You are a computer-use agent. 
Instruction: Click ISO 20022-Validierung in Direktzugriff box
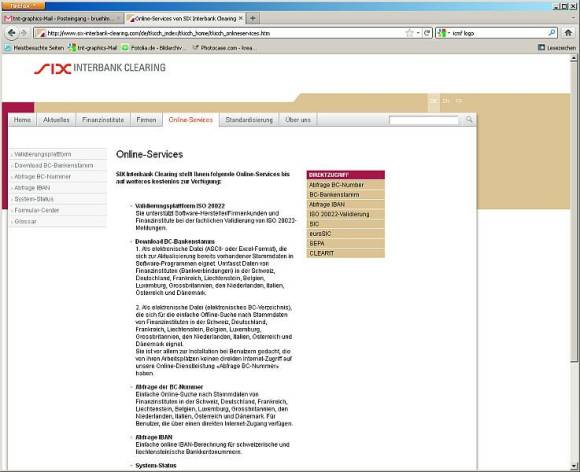click(345, 214)
